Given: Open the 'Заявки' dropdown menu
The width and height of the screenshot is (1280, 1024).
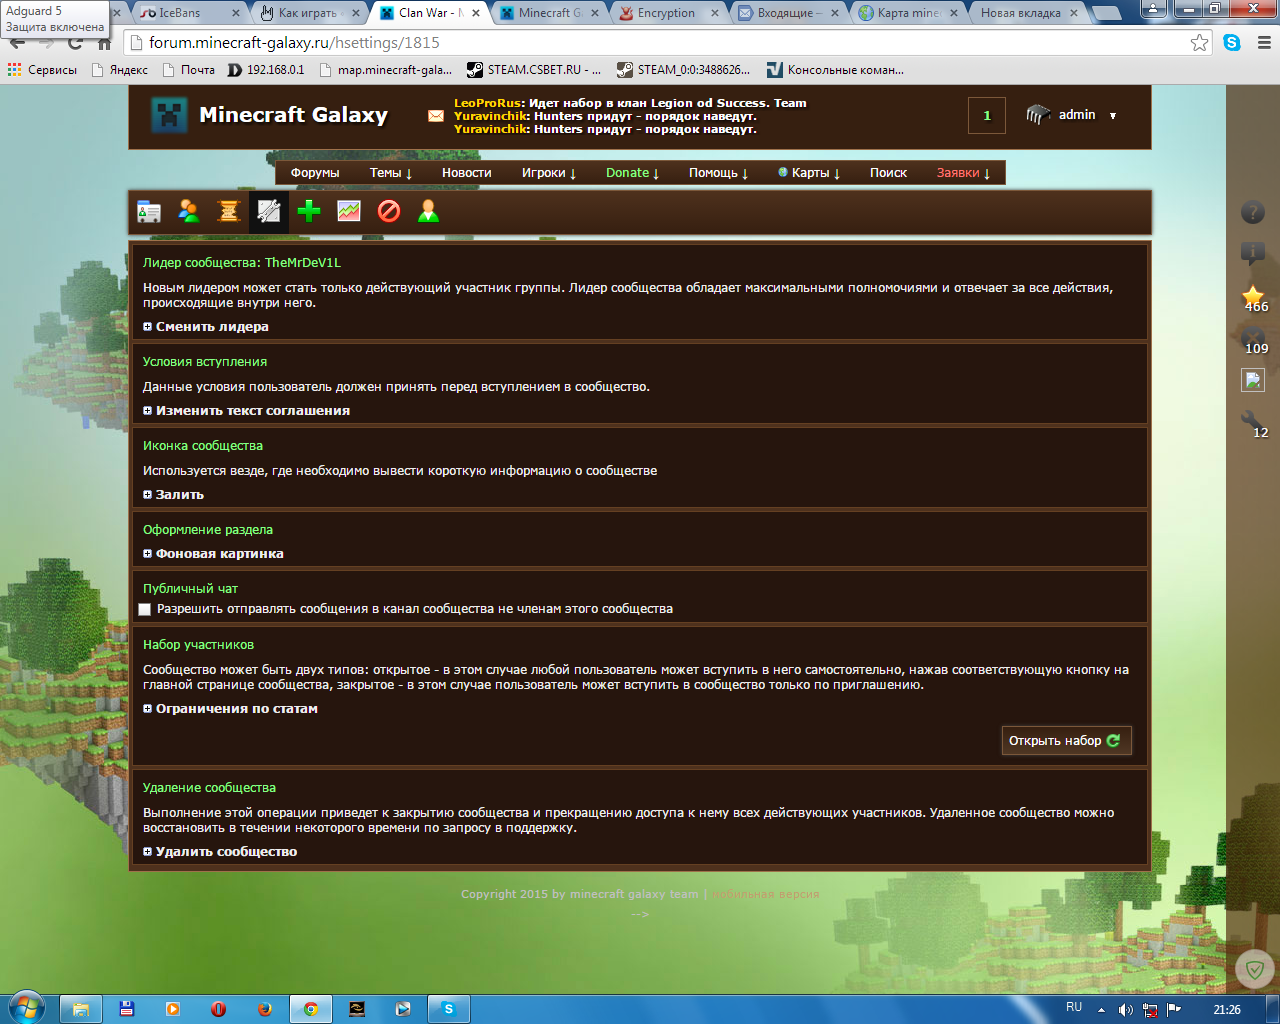Looking at the screenshot, I should coord(963,173).
